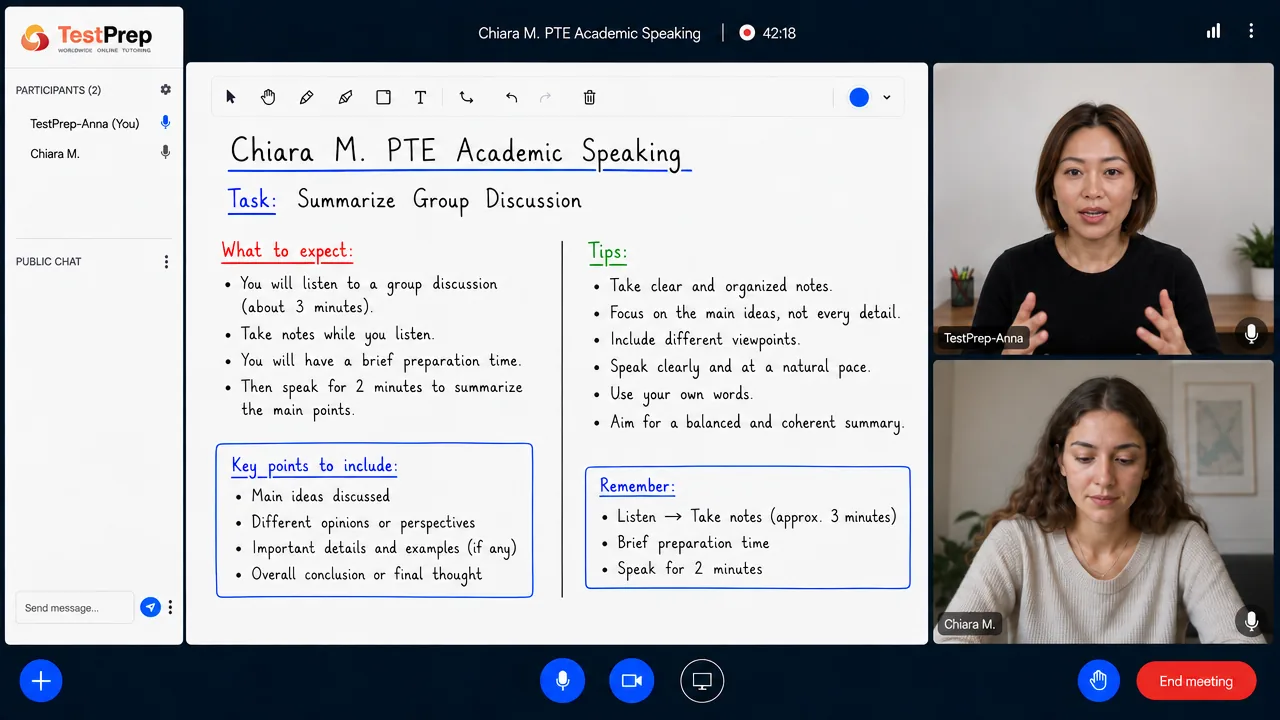Click the PUBLIC CHAT header label
This screenshot has width=1280, height=720.
click(x=49, y=262)
